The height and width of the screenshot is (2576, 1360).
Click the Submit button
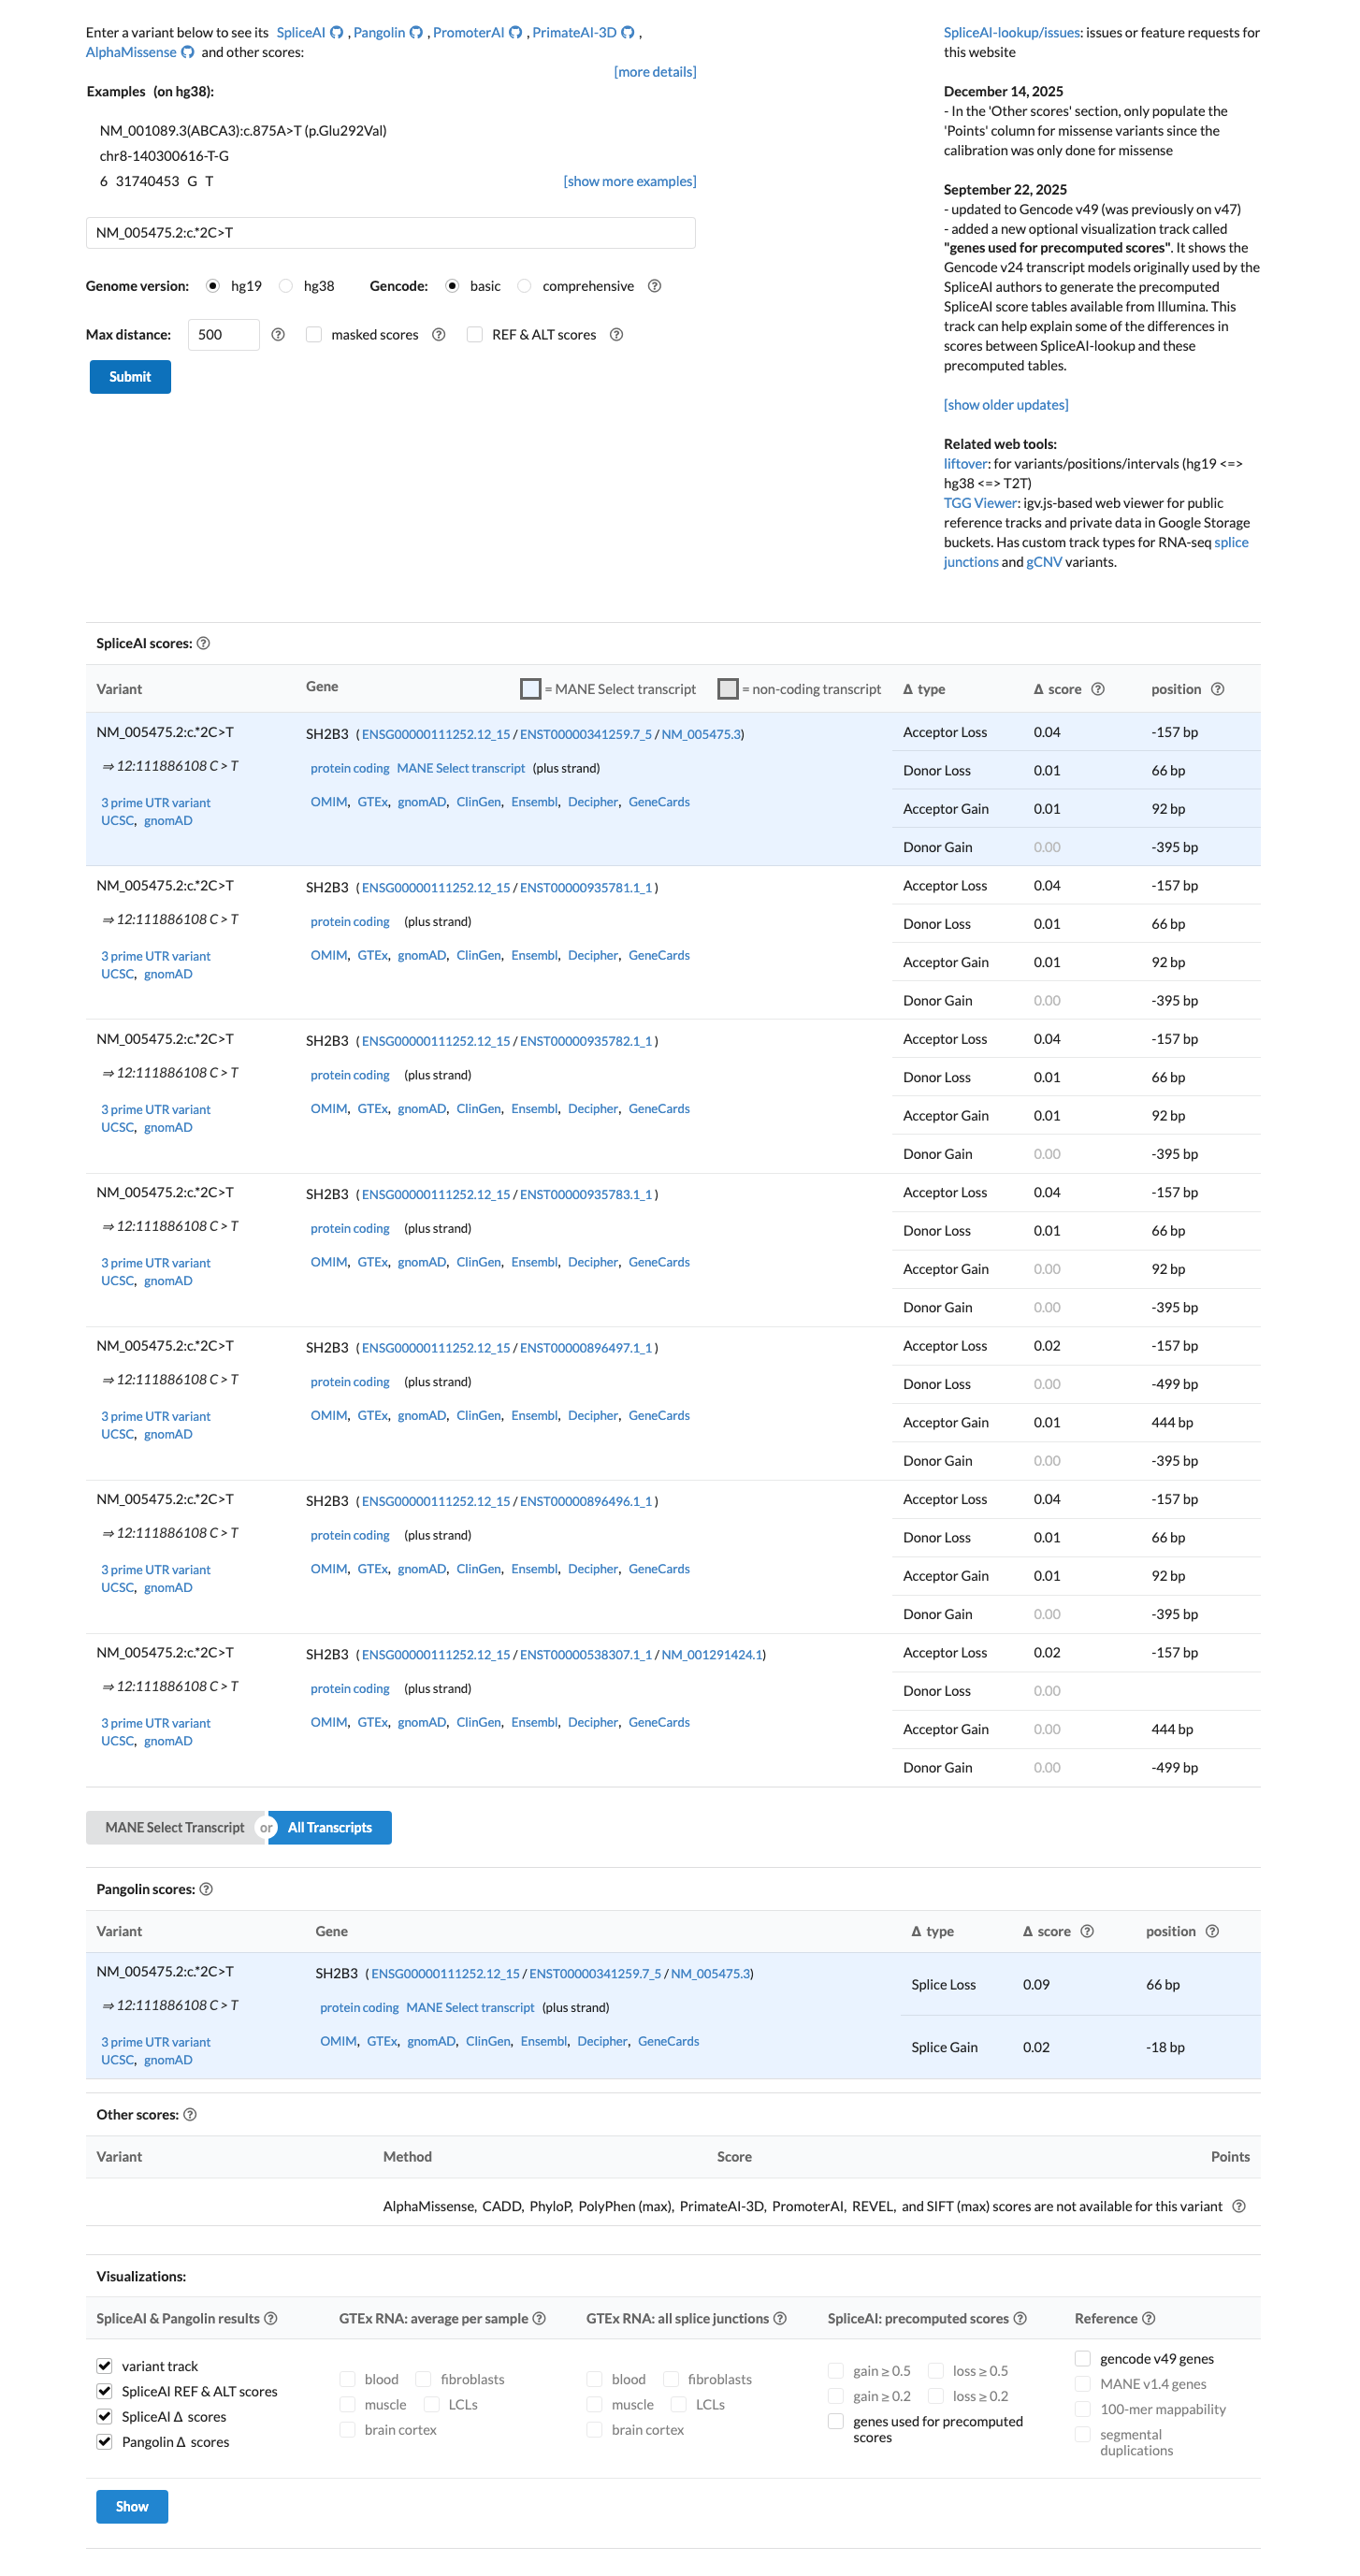[x=130, y=377]
